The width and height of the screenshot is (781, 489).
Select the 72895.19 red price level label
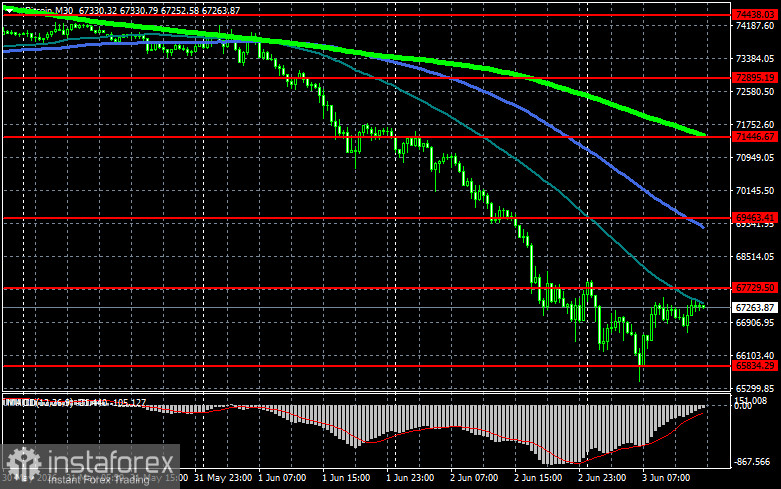tap(756, 78)
